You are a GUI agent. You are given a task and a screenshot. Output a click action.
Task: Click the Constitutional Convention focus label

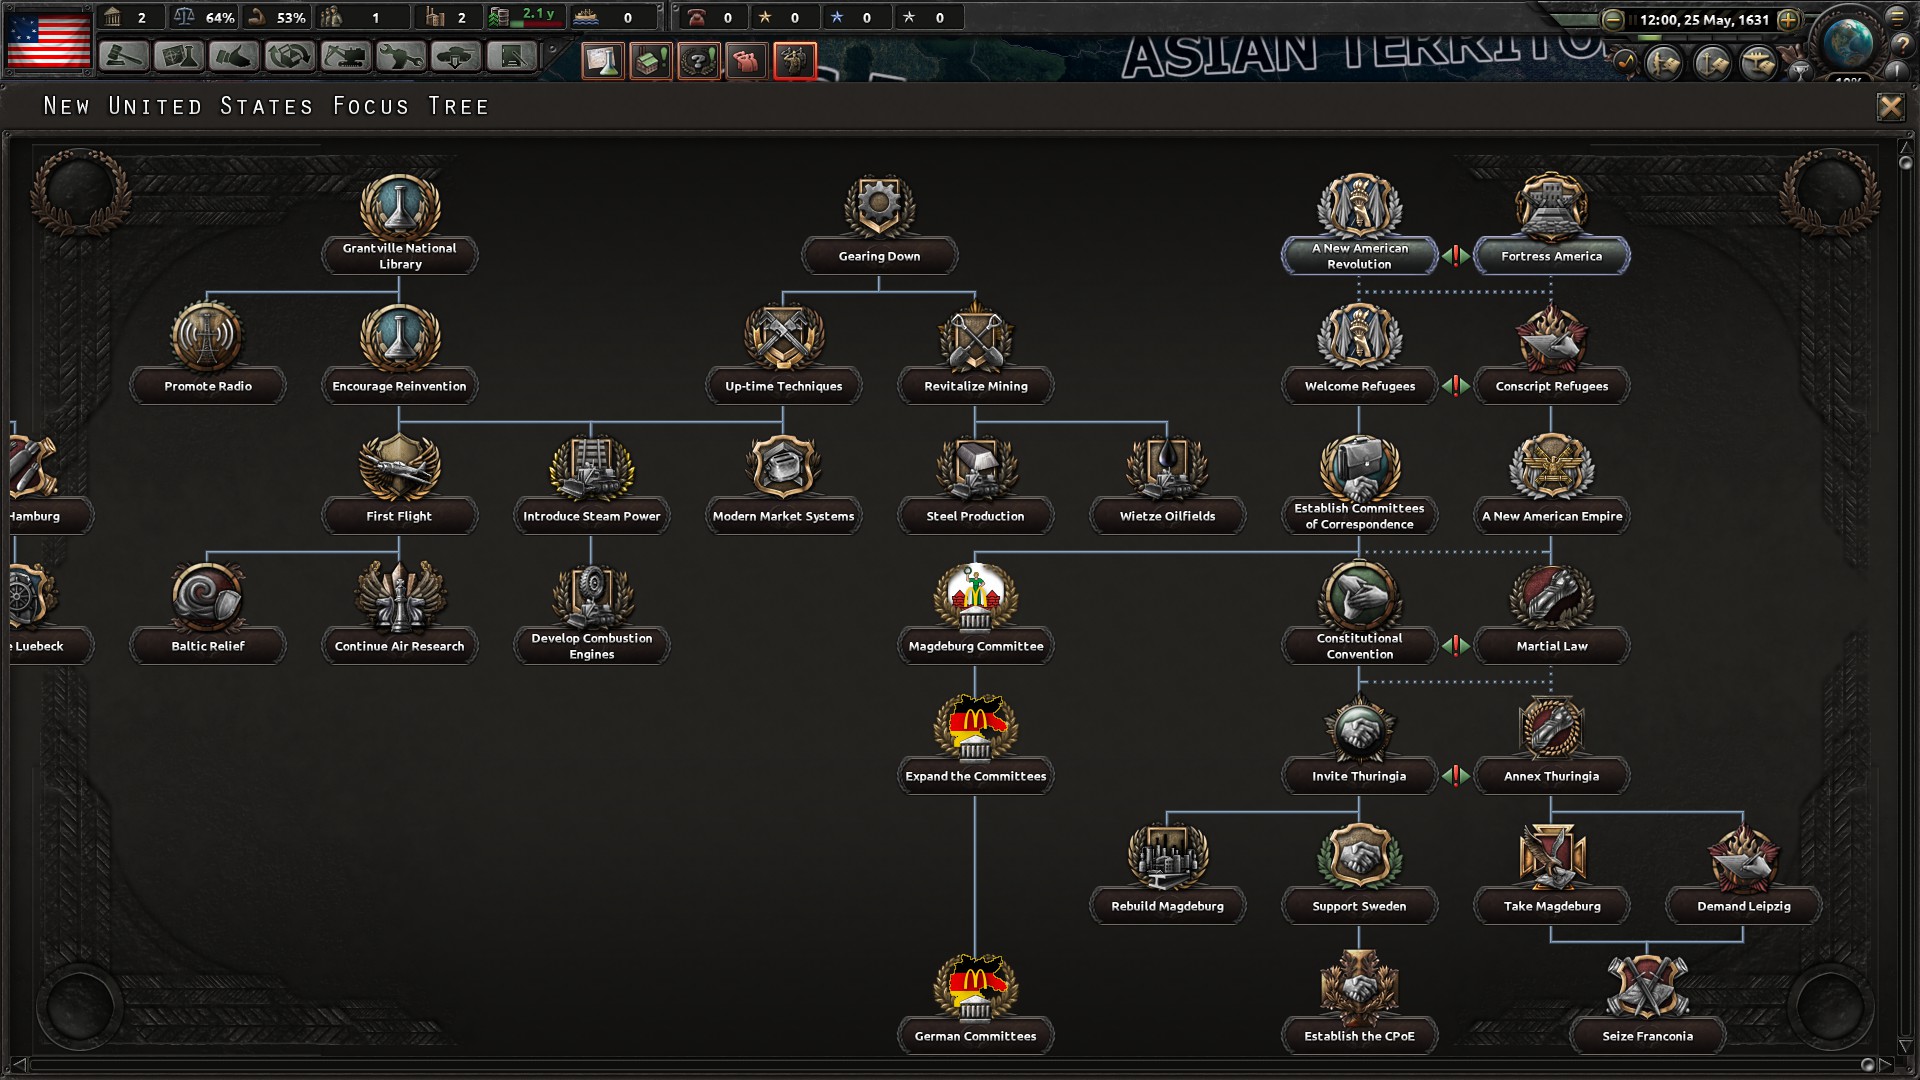point(1359,646)
